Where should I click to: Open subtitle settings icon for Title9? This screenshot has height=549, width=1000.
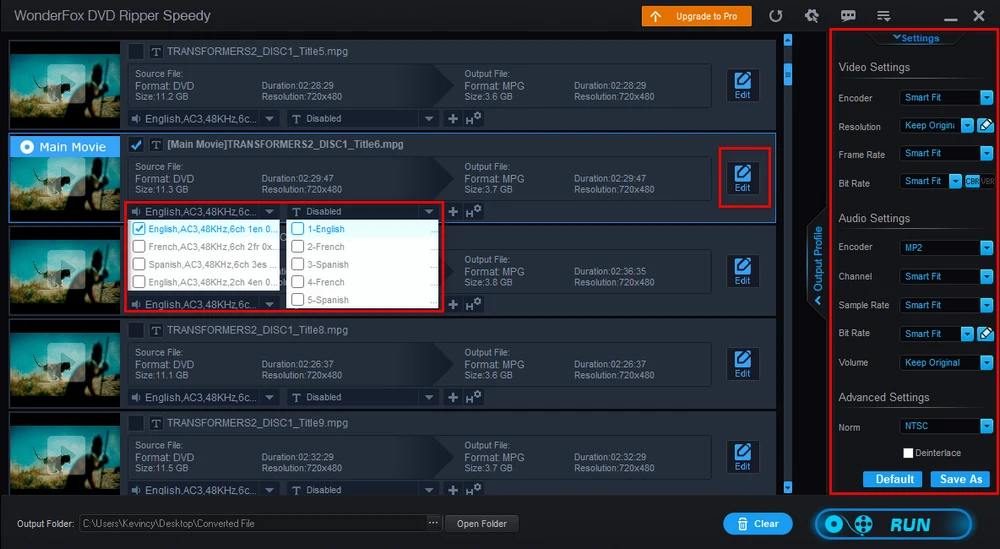[x=473, y=490]
